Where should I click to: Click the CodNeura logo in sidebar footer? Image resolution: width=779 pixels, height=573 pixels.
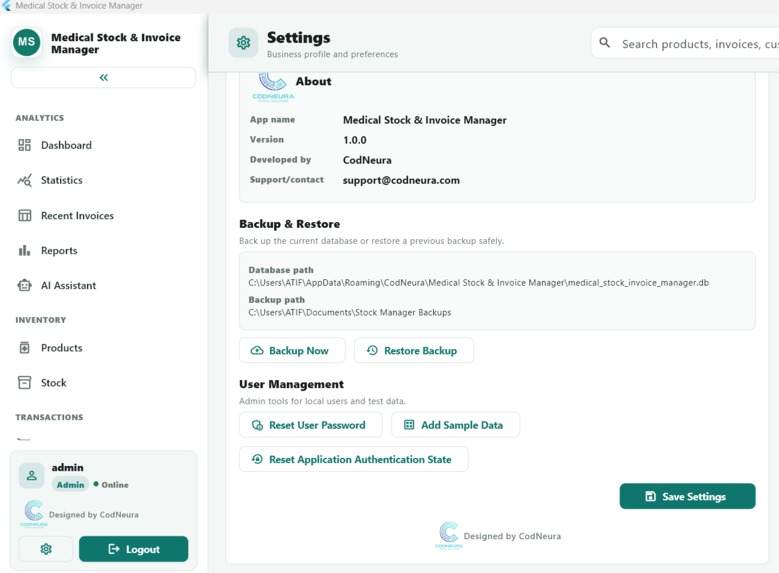34,514
